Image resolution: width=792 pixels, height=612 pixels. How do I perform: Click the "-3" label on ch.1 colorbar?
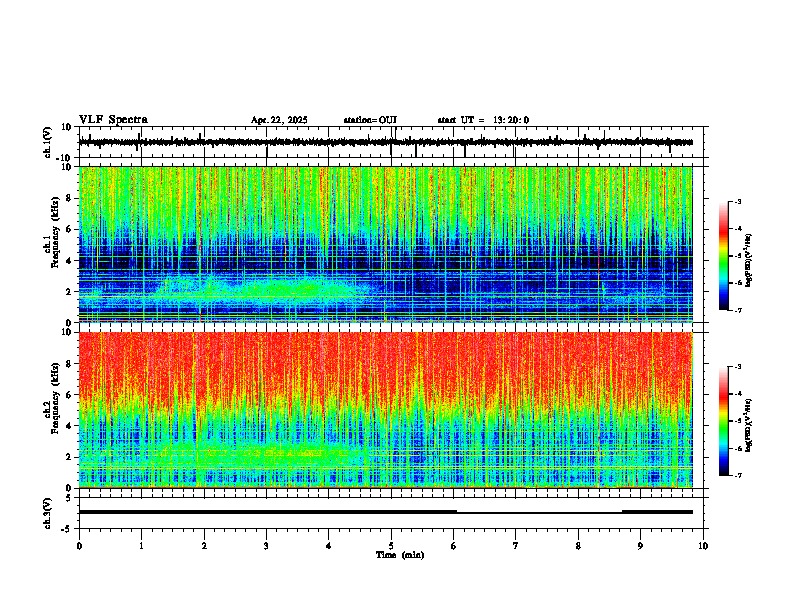click(x=737, y=201)
